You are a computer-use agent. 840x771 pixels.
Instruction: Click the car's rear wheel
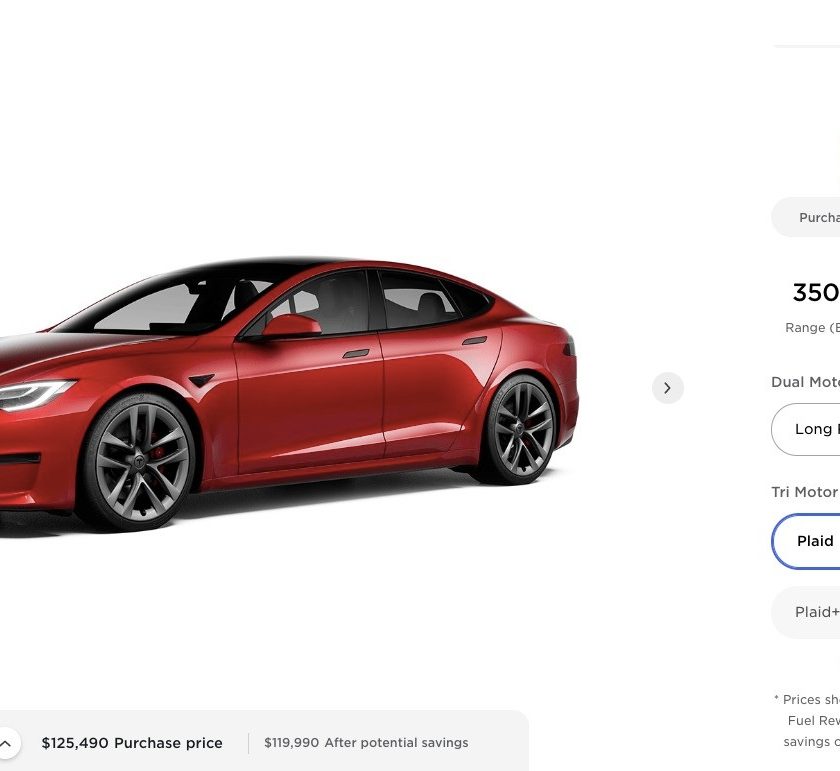[x=520, y=430]
